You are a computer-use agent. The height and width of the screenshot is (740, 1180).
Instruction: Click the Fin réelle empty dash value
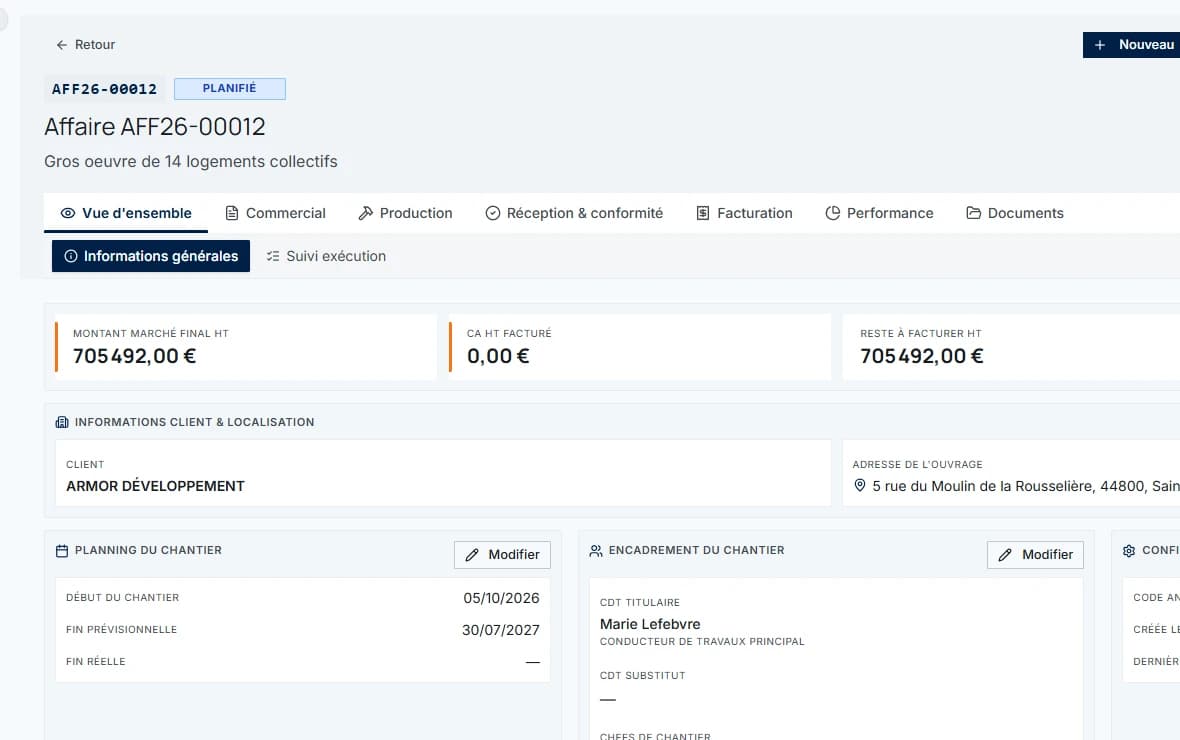(x=533, y=662)
